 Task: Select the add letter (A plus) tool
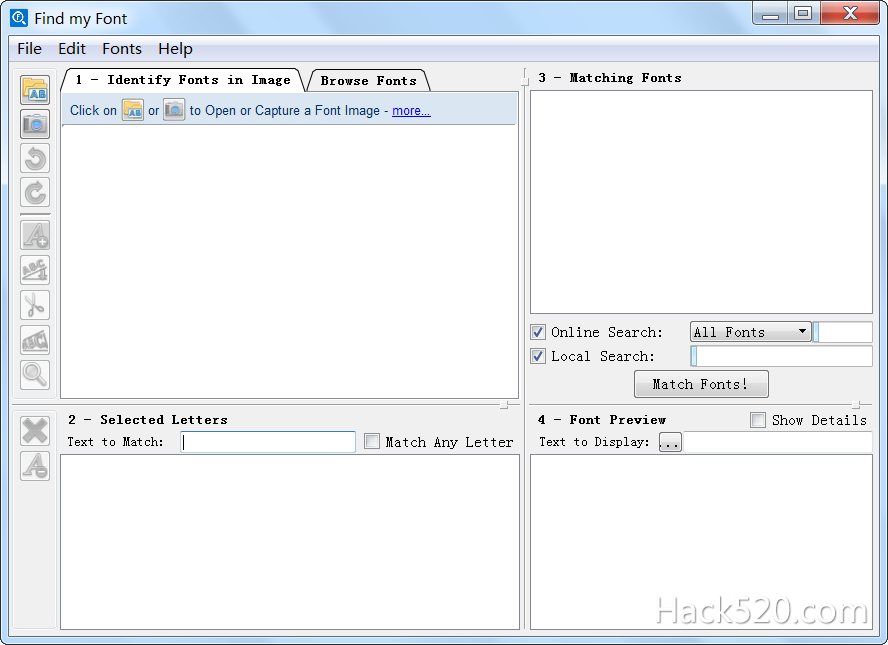click(x=35, y=235)
